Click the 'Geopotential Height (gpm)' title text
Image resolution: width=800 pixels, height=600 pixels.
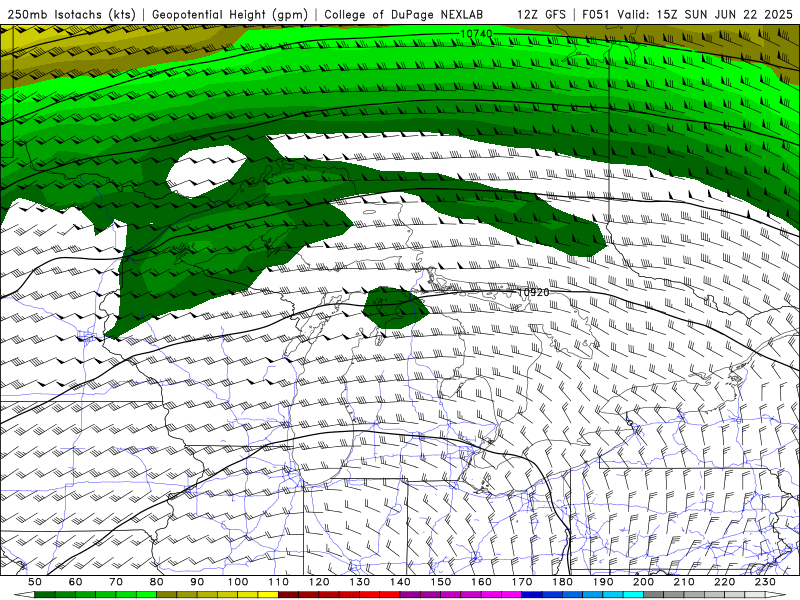230,15
